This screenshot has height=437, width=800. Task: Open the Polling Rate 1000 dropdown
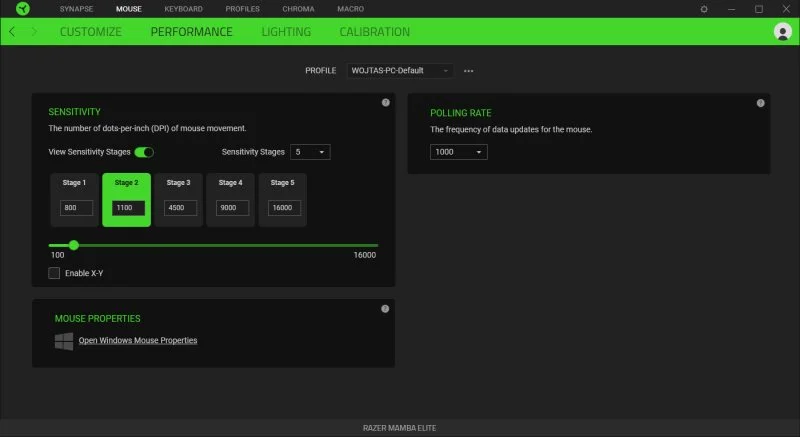coord(459,152)
